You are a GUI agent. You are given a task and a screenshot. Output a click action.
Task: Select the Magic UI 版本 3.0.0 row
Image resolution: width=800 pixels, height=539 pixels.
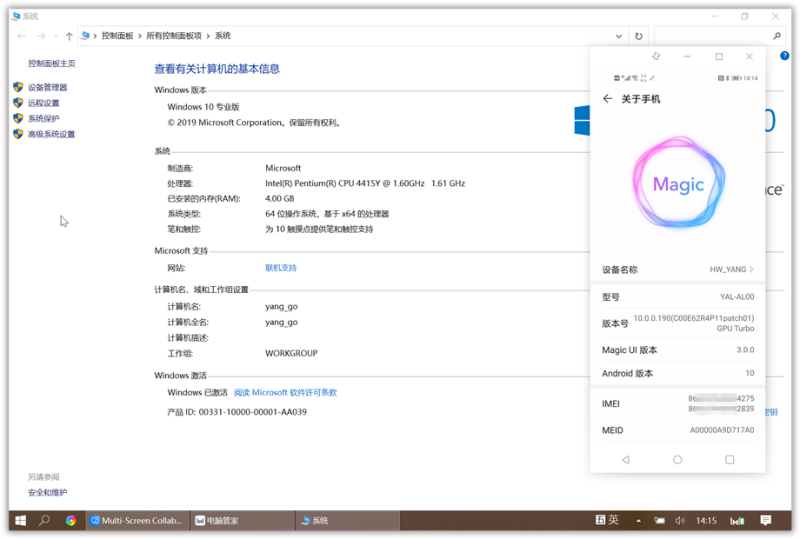pos(678,350)
